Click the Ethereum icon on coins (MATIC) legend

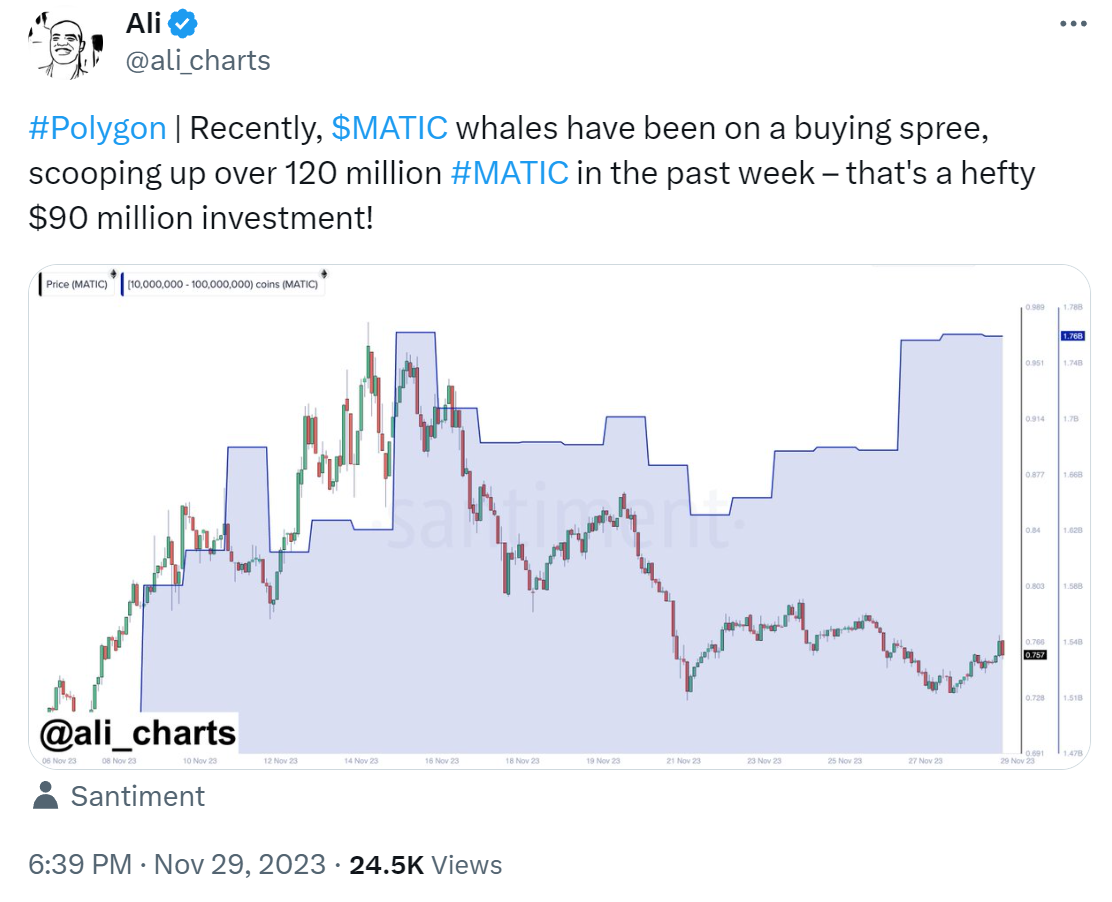coord(323,274)
